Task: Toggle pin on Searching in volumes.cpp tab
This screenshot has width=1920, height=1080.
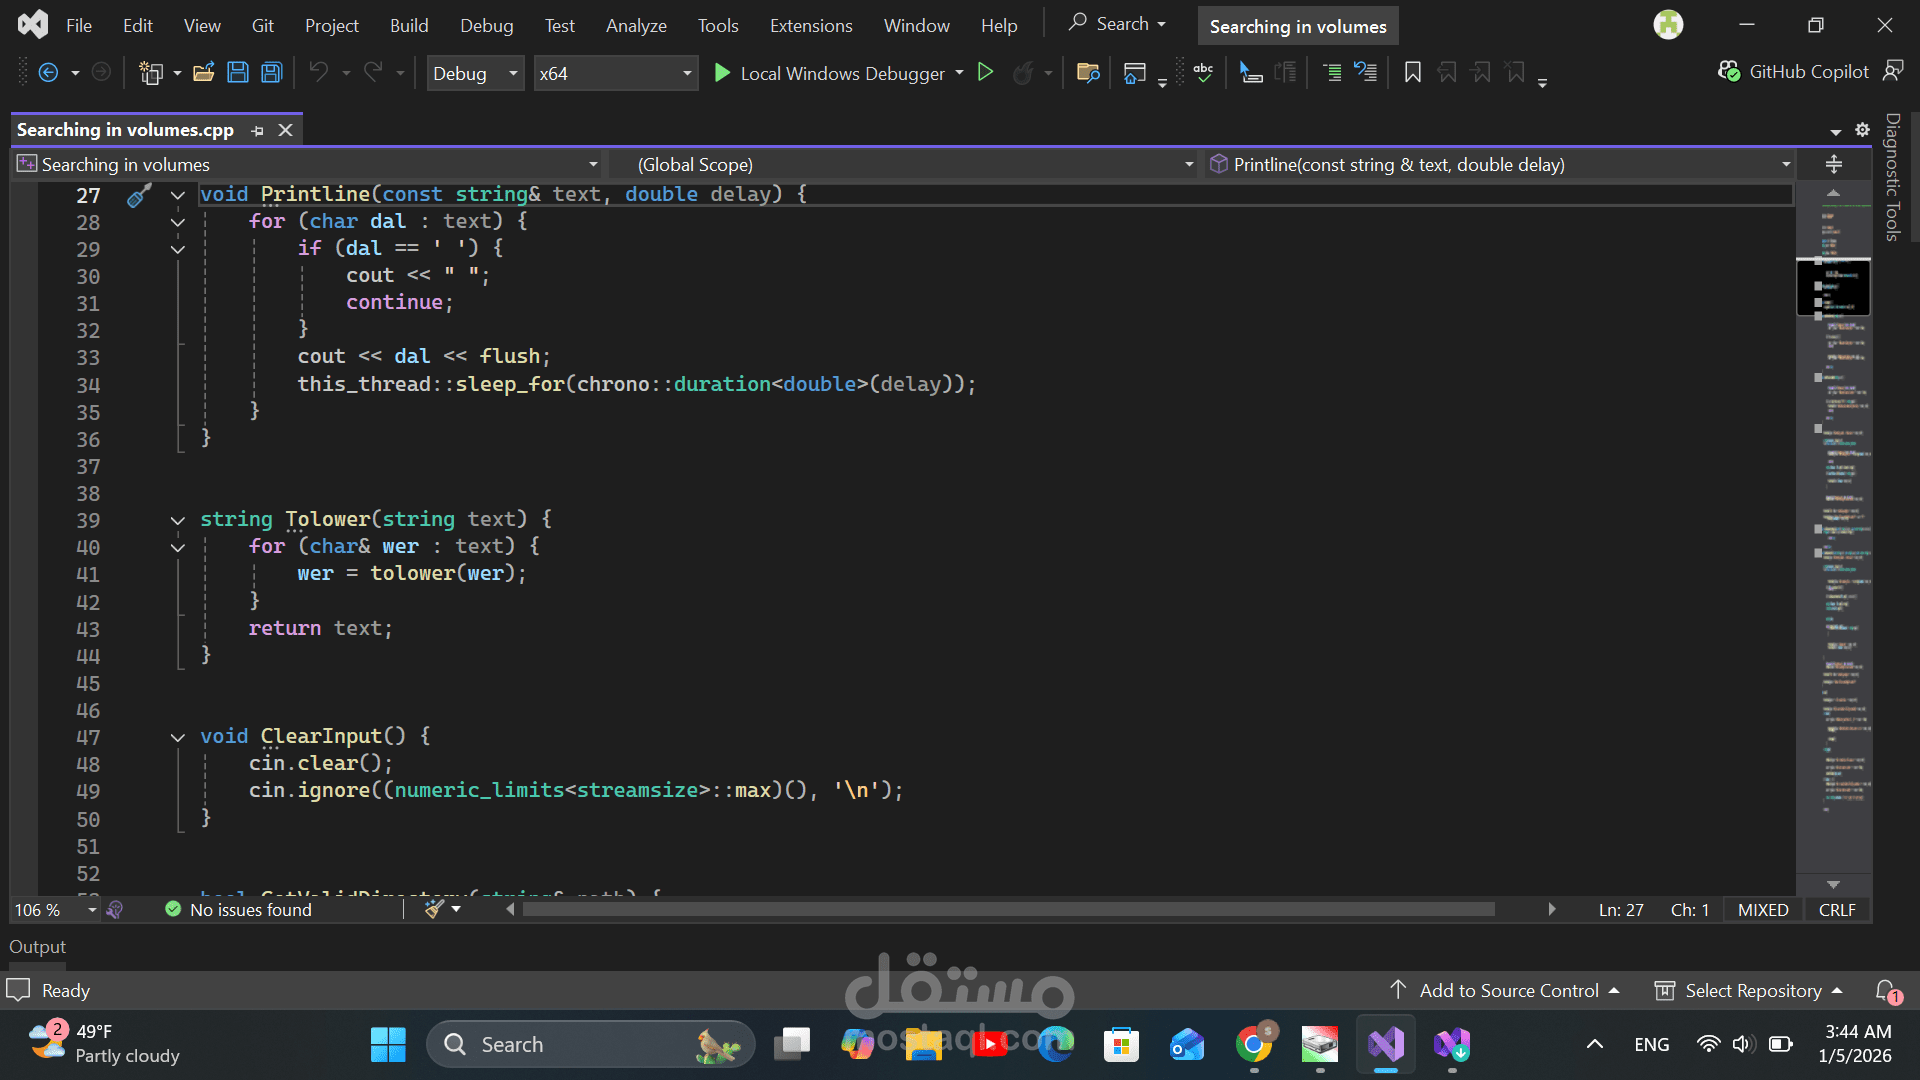Action: [x=258, y=131]
